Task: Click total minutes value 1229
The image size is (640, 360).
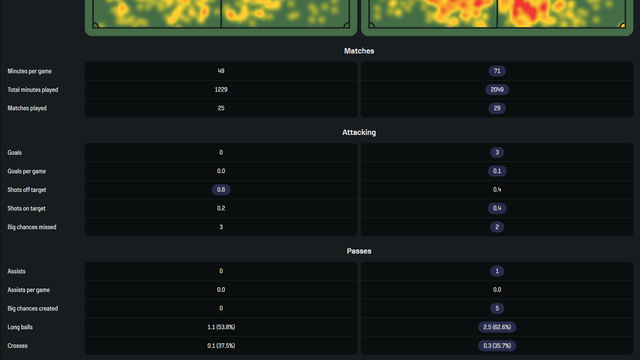Action: point(221,90)
